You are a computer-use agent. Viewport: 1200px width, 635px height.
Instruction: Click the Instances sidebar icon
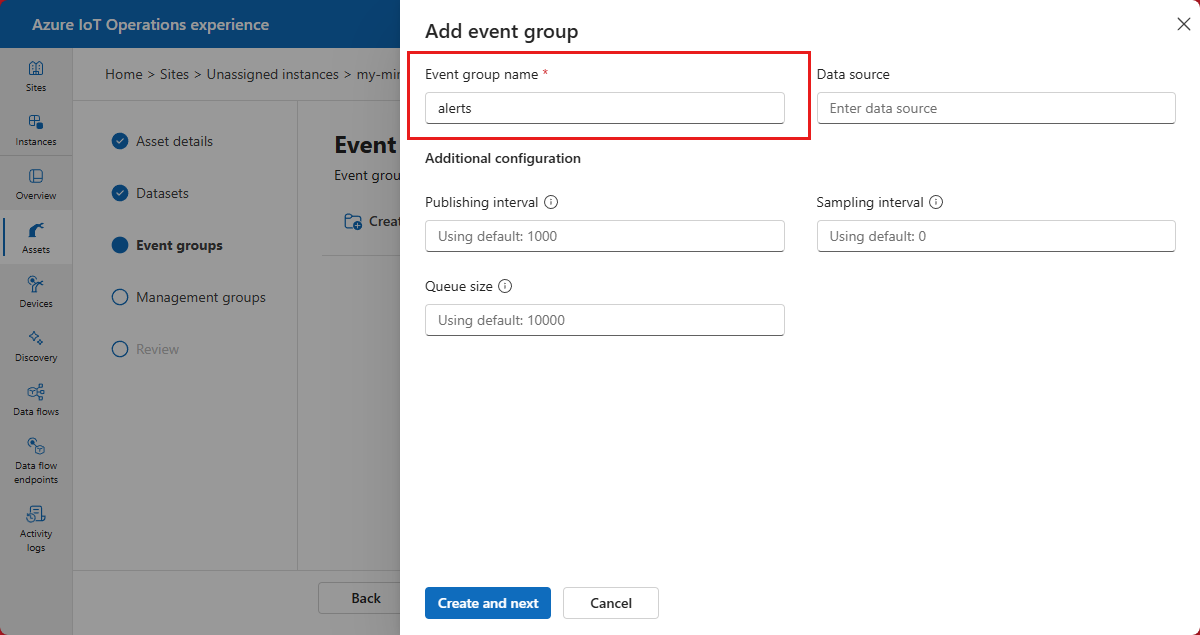pos(36,129)
